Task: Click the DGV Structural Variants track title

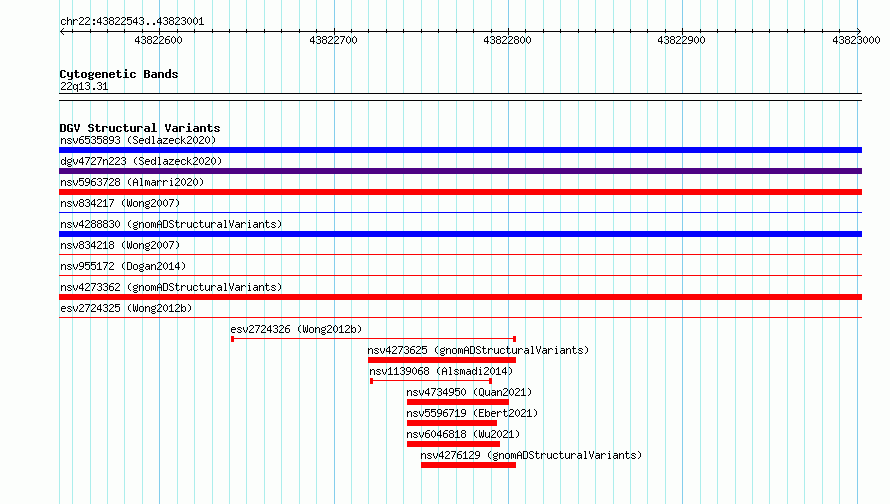Action: coord(140,128)
